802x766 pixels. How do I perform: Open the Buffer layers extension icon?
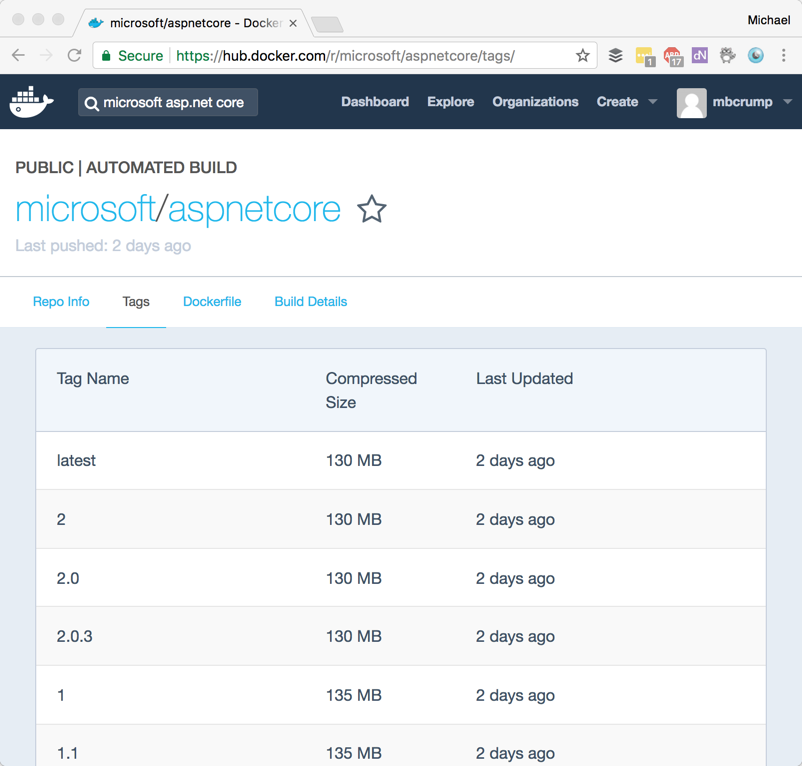pos(616,55)
